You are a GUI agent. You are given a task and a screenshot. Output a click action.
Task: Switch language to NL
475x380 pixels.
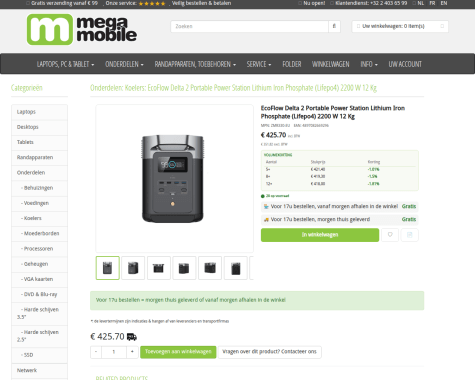pyautogui.click(x=421, y=3)
